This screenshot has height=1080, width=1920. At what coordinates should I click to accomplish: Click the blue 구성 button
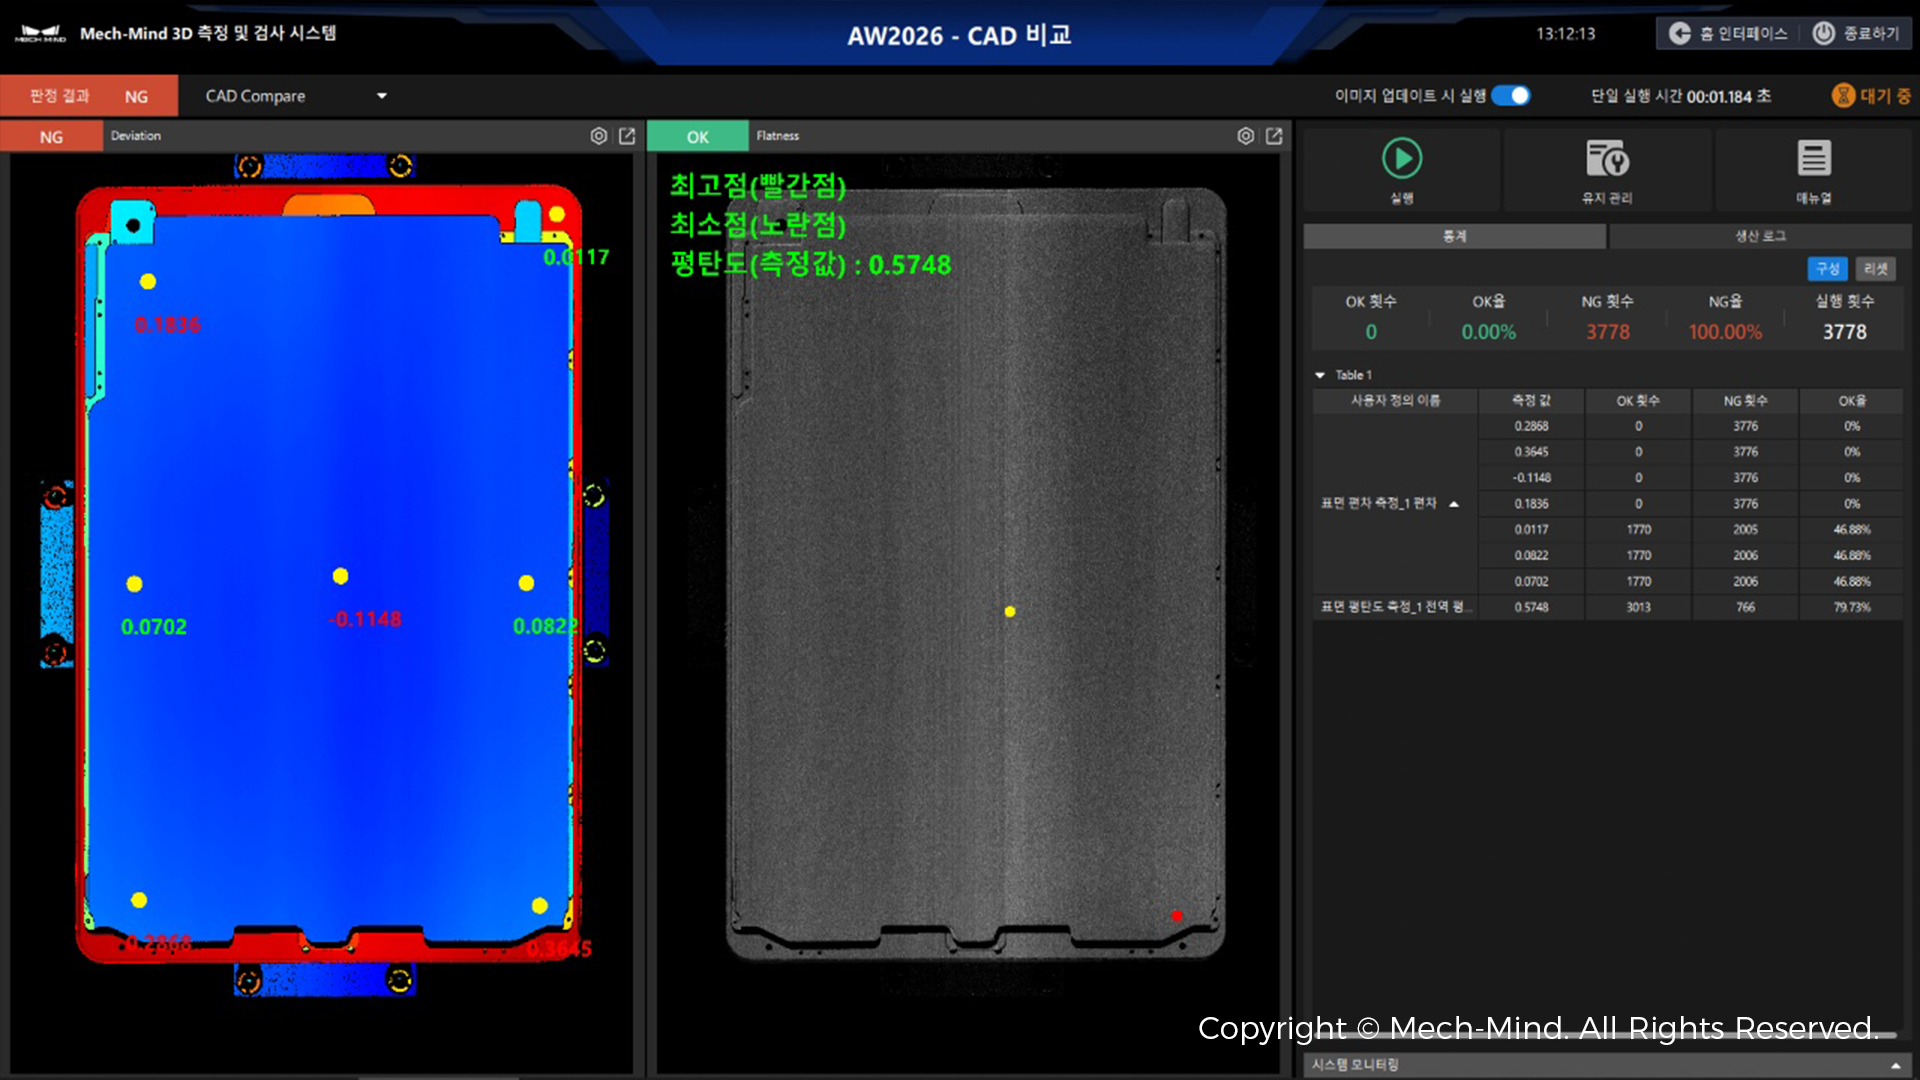click(x=1827, y=269)
